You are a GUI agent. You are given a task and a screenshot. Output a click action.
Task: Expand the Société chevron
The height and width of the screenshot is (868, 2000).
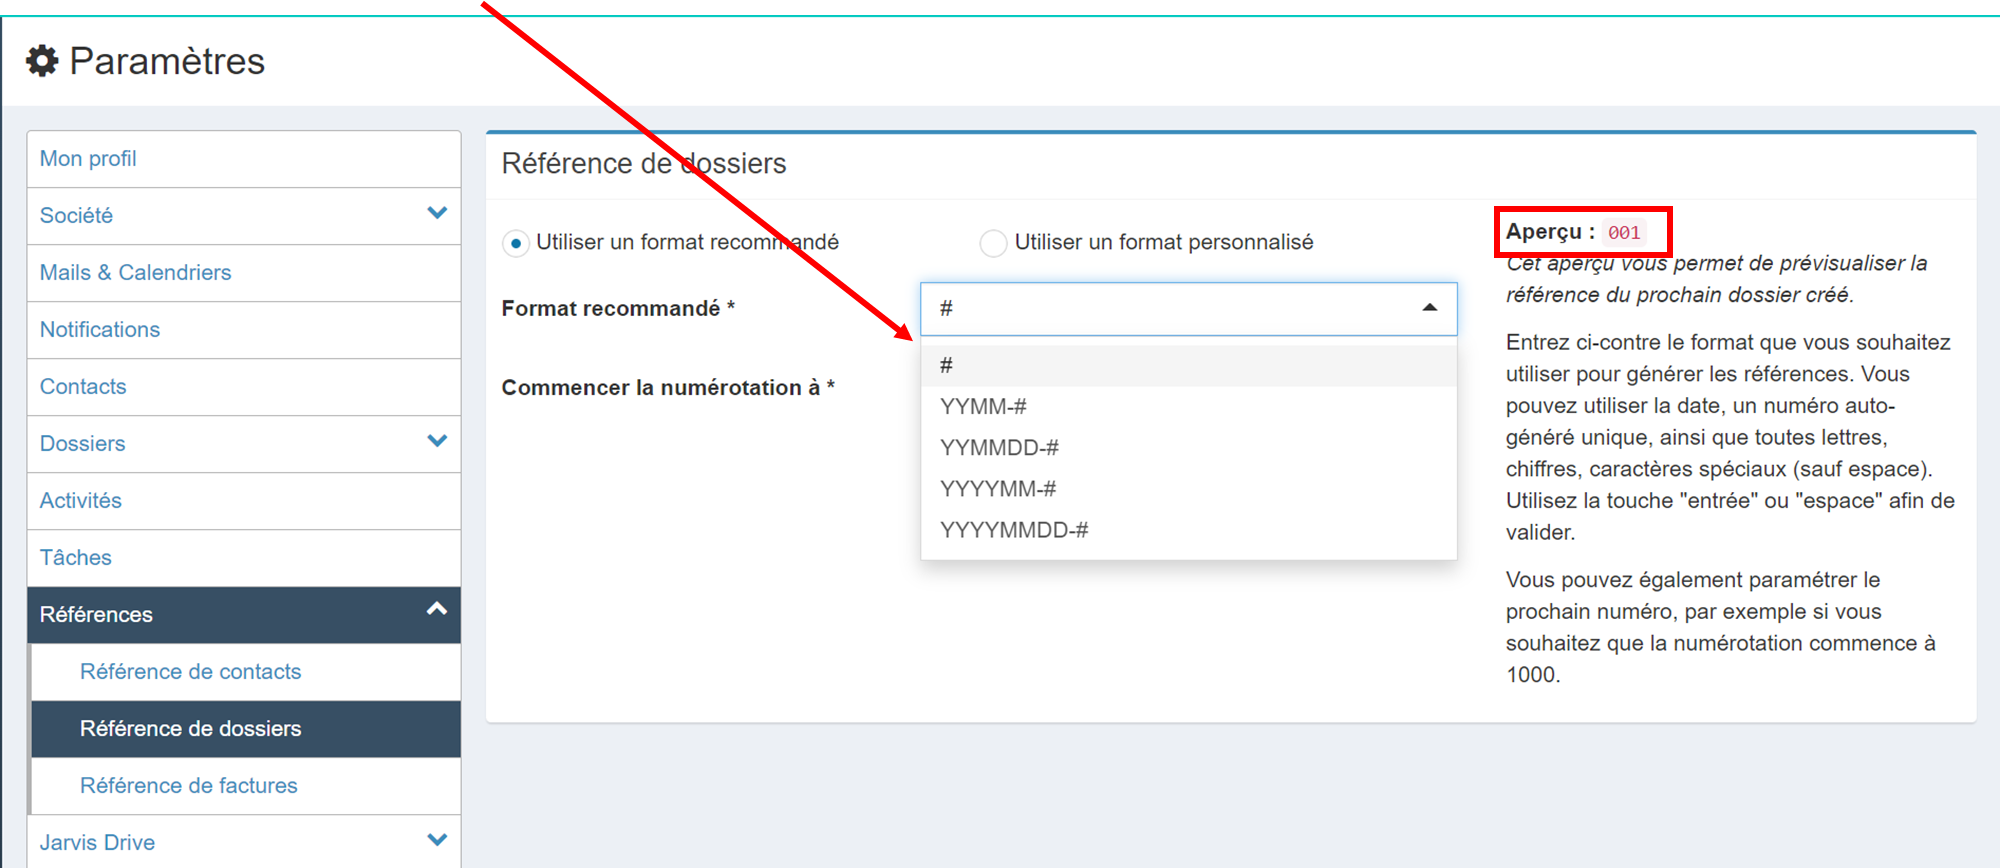pyautogui.click(x=437, y=213)
